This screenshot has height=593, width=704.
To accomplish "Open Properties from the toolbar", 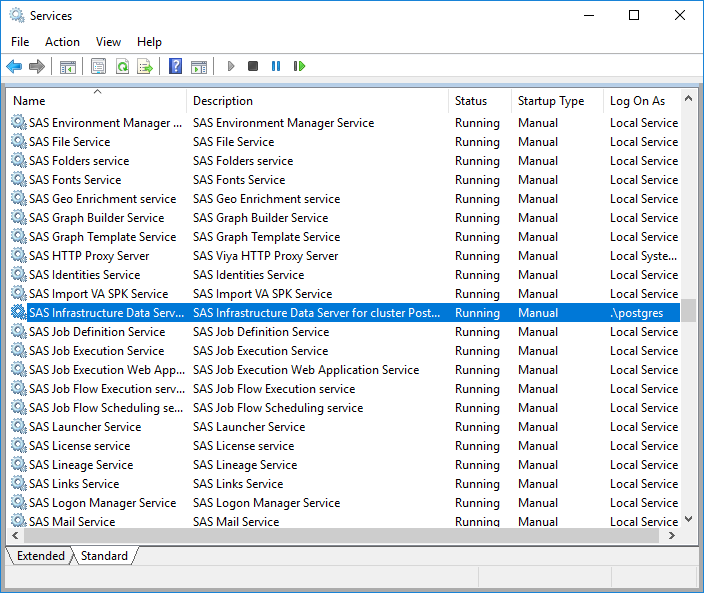I will [x=98, y=67].
